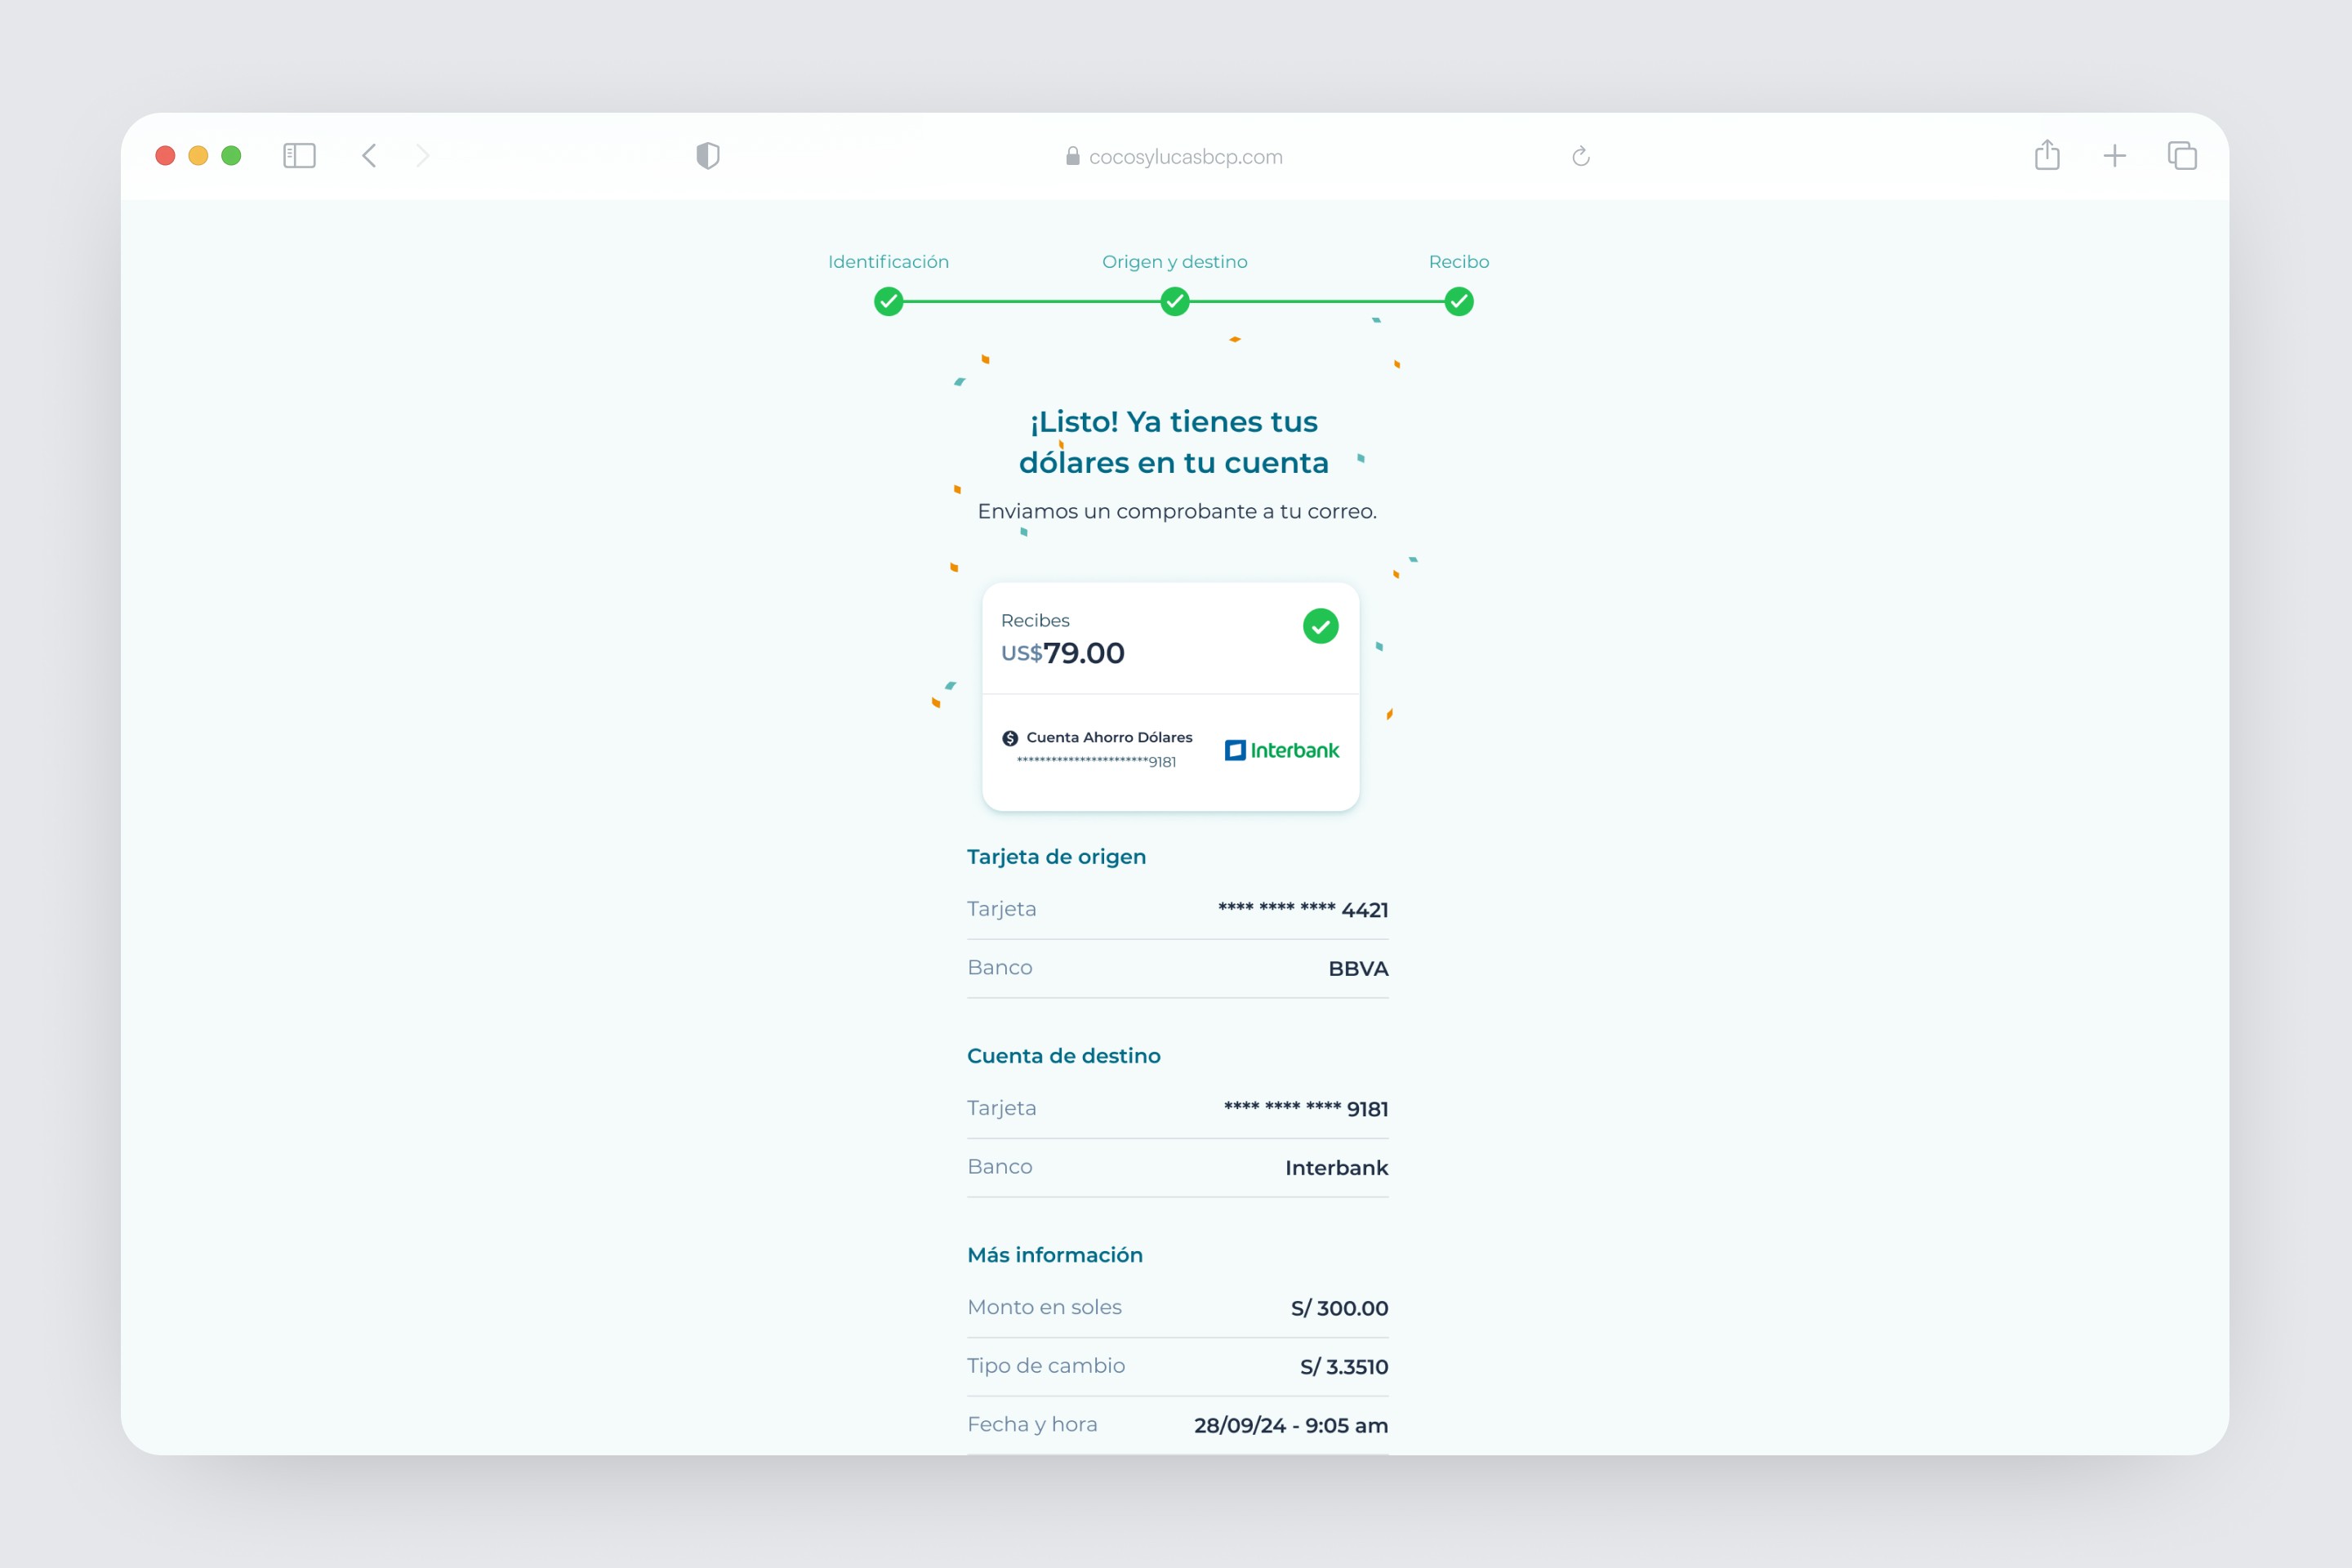Click the US$79.00 received amount
Screen dimensions: 2352x1568
tap(1063, 653)
